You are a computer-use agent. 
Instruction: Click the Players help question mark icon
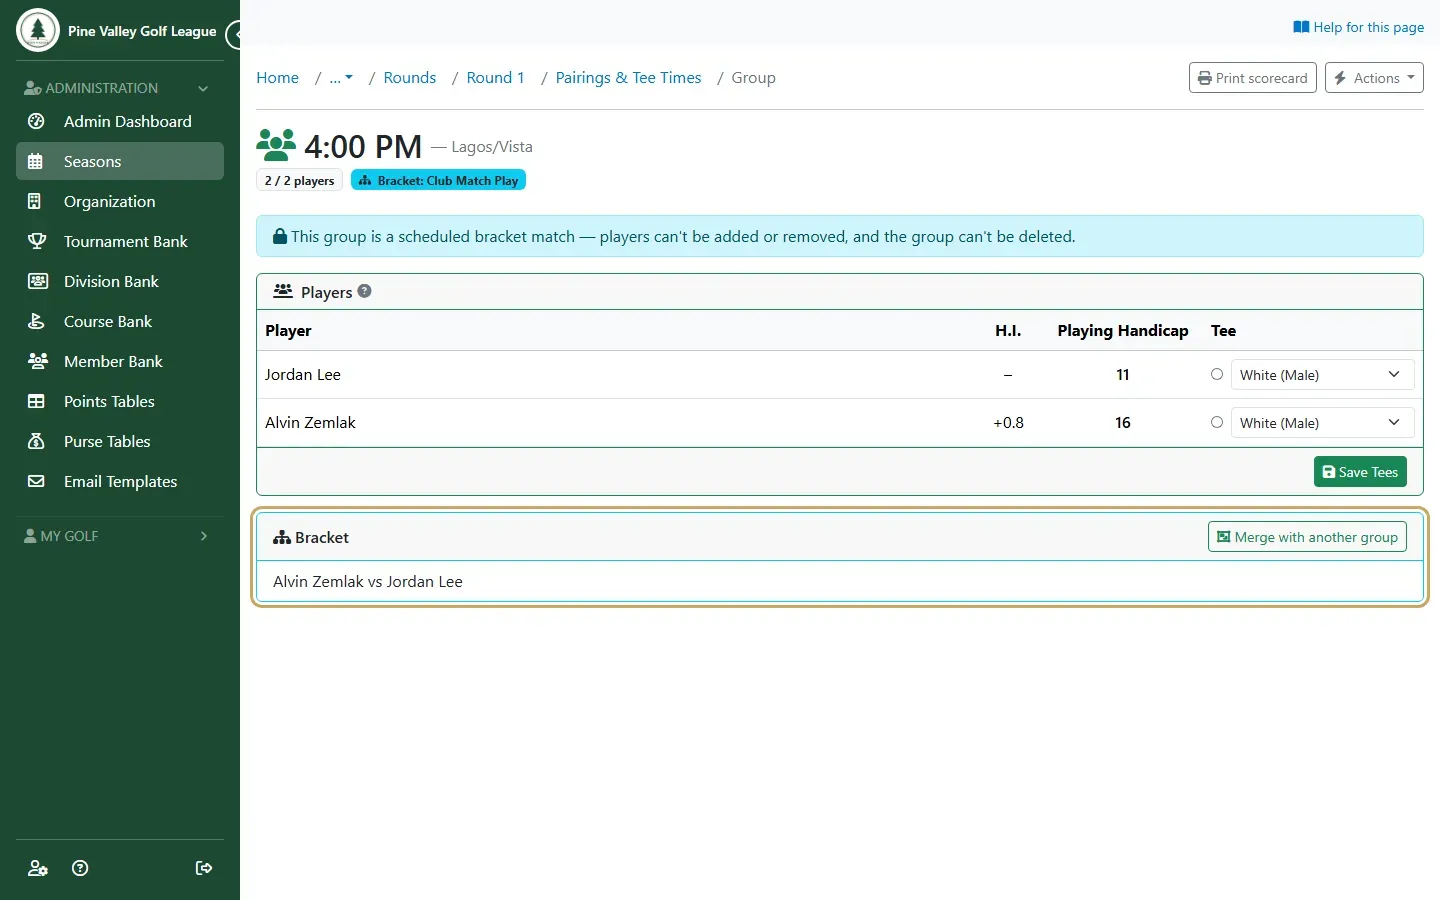(364, 291)
